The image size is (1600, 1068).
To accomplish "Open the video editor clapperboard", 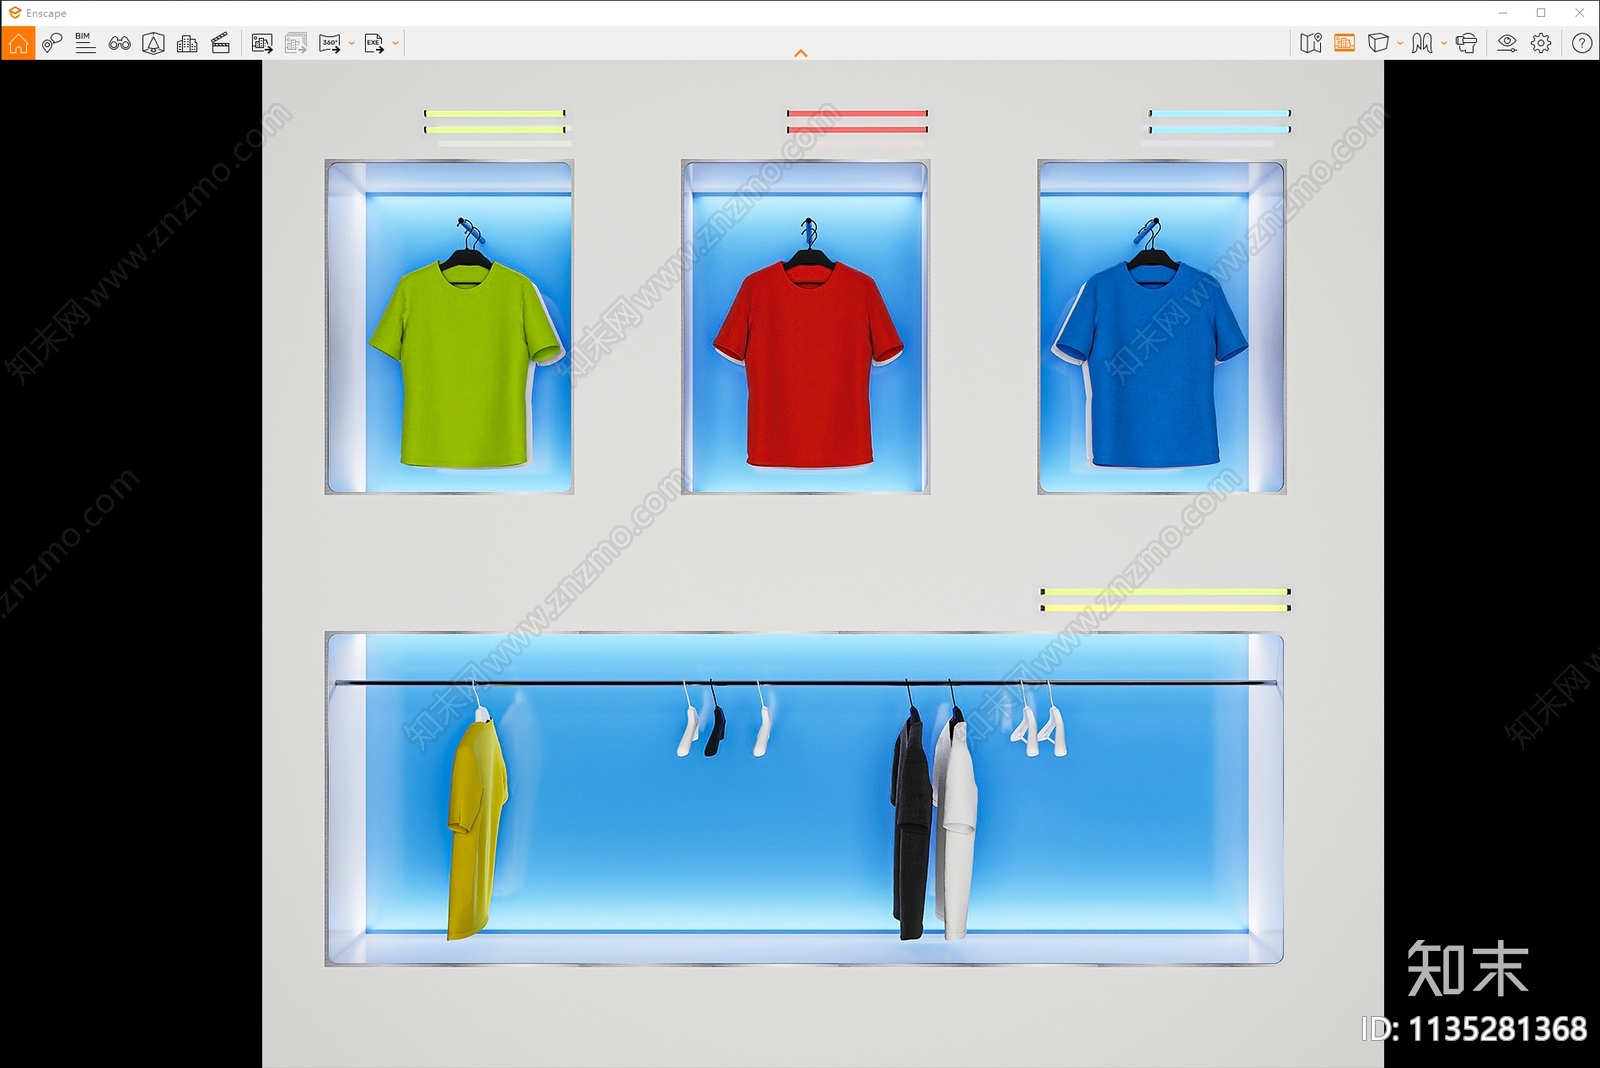I will pos(221,43).
